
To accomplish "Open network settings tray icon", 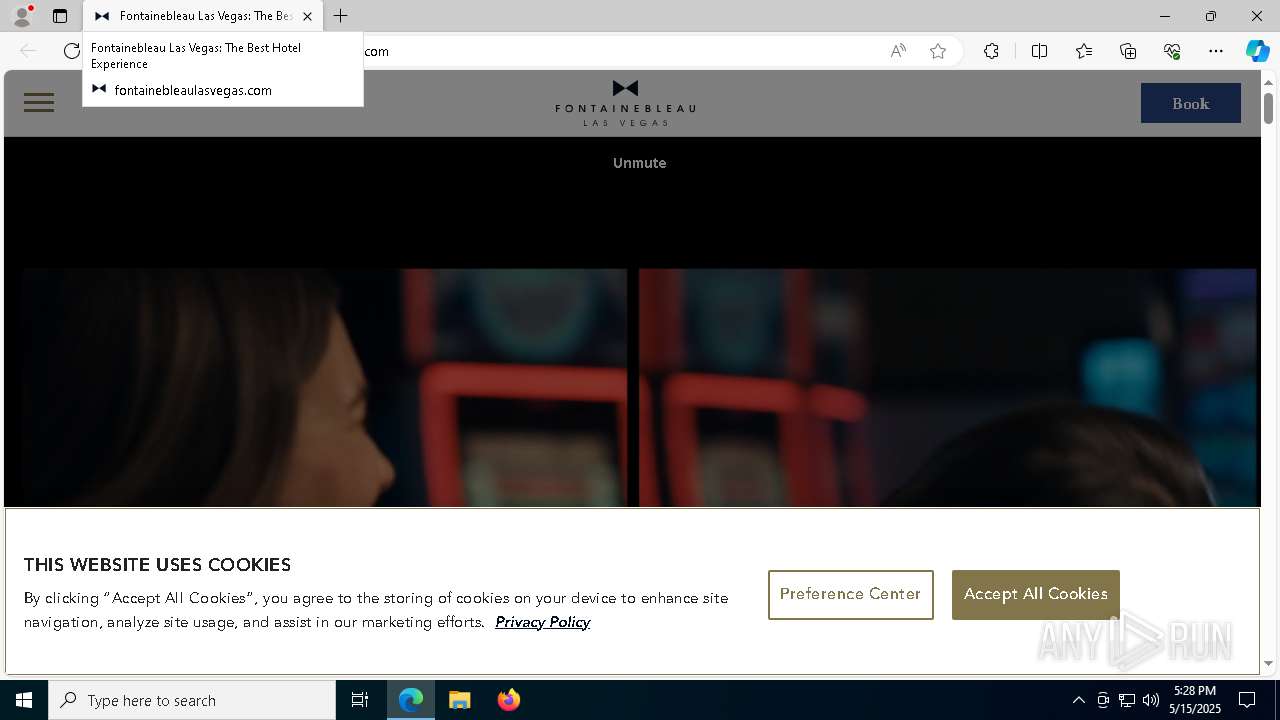I will [1127, 700].
